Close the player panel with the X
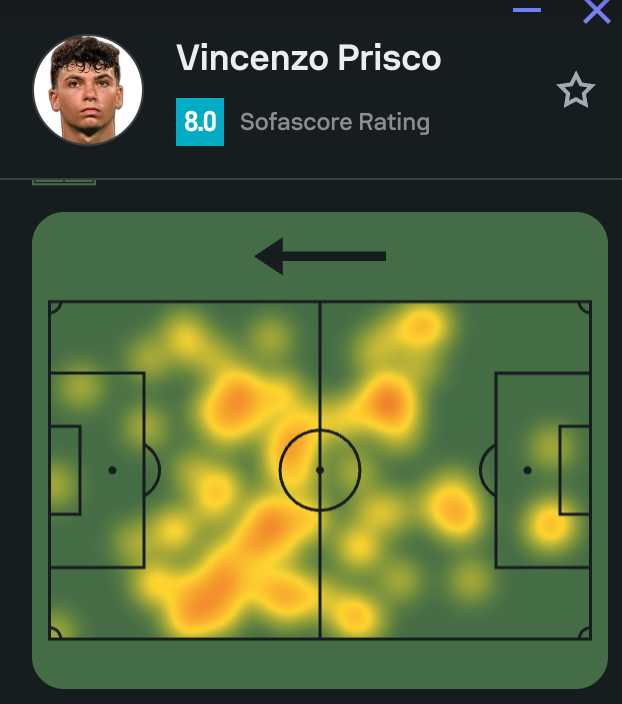The image size is (622, 704). (597, 11)
